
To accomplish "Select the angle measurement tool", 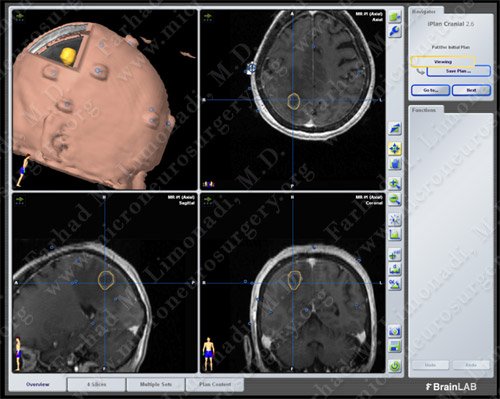I will point(395,284).
